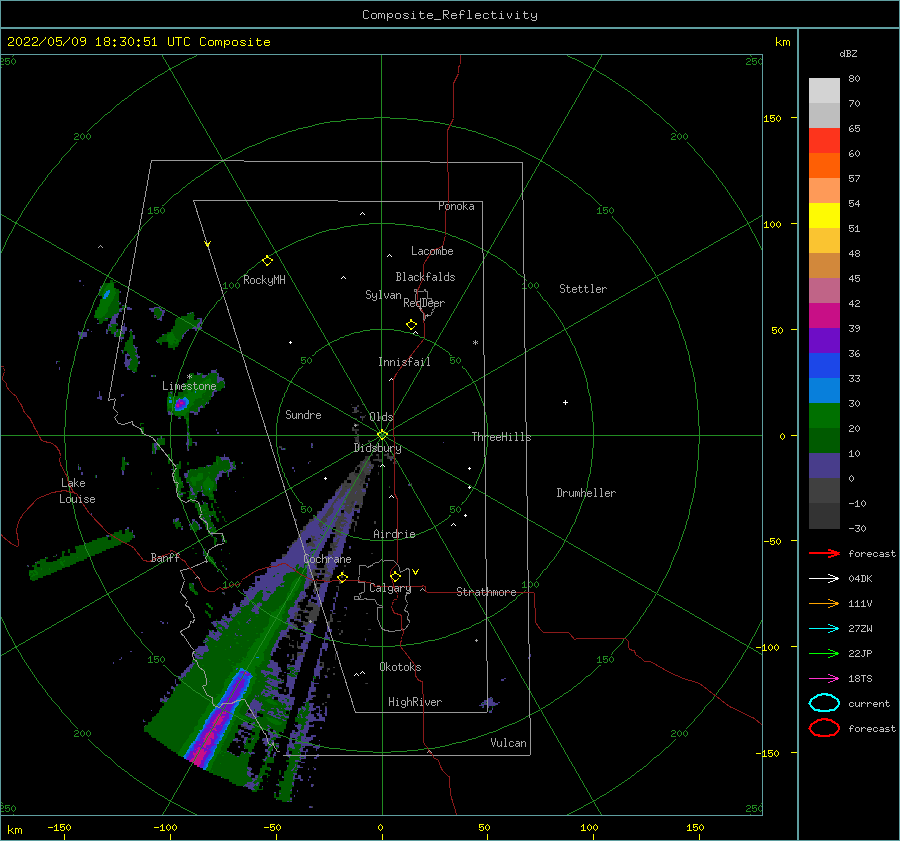Select the white 04DK arrow icon

point(824,578)
